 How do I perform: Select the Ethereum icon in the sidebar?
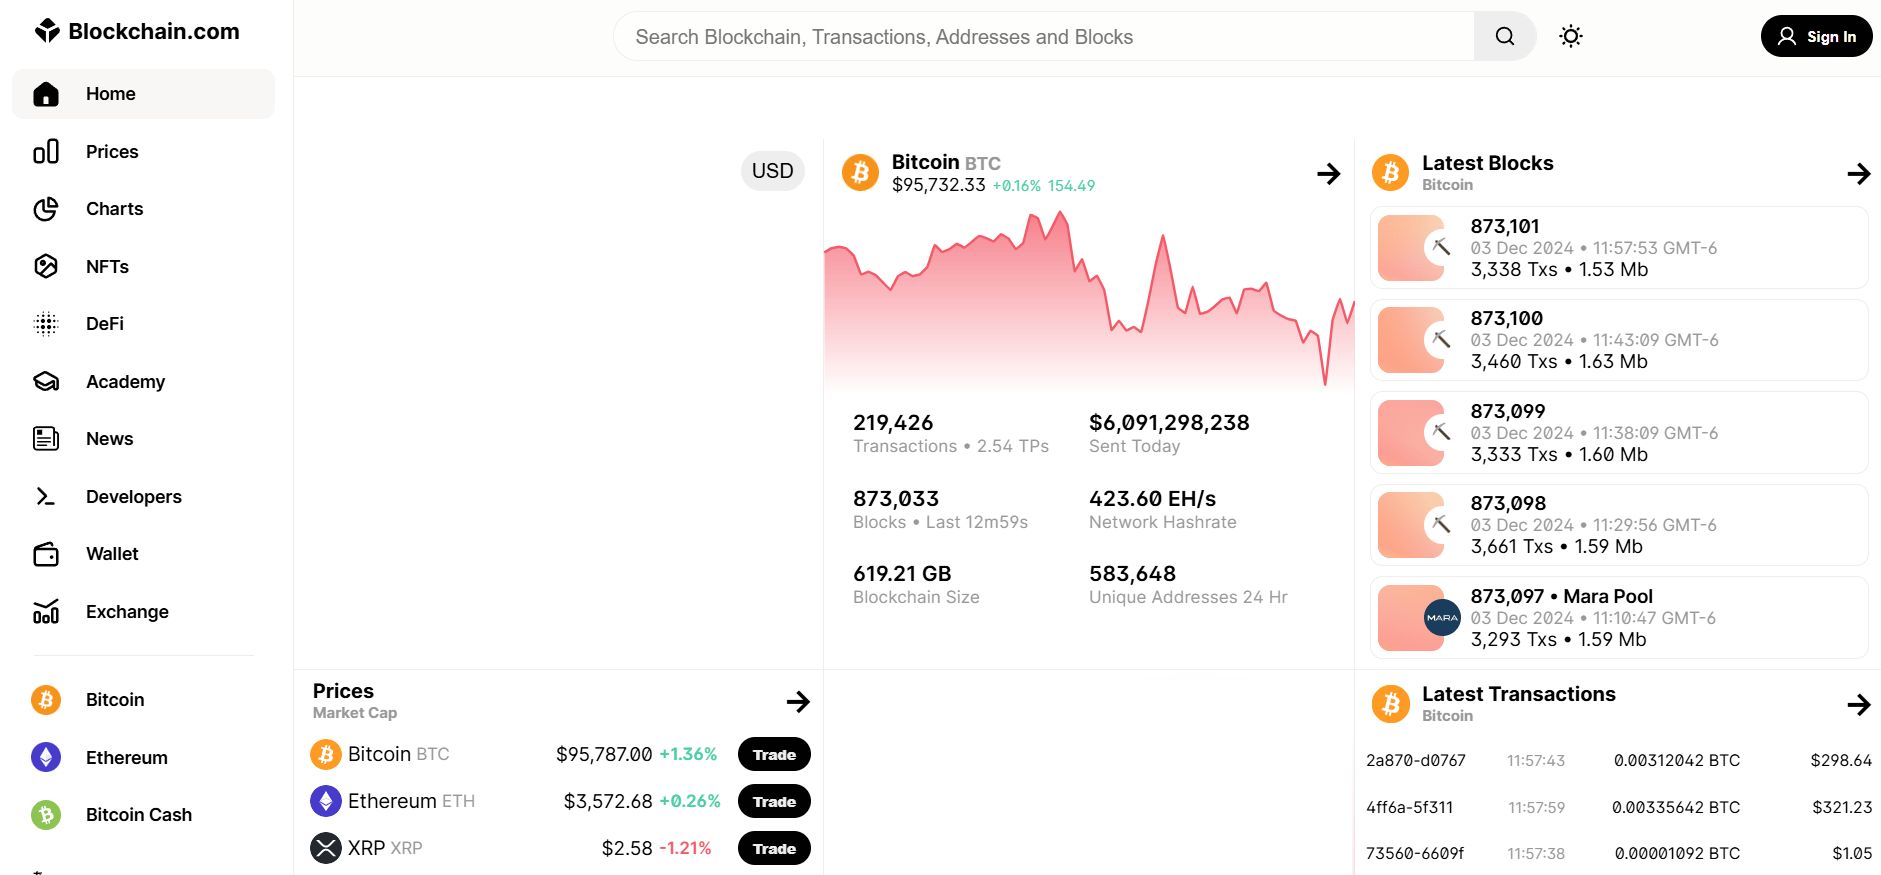[x=46, y=757]
